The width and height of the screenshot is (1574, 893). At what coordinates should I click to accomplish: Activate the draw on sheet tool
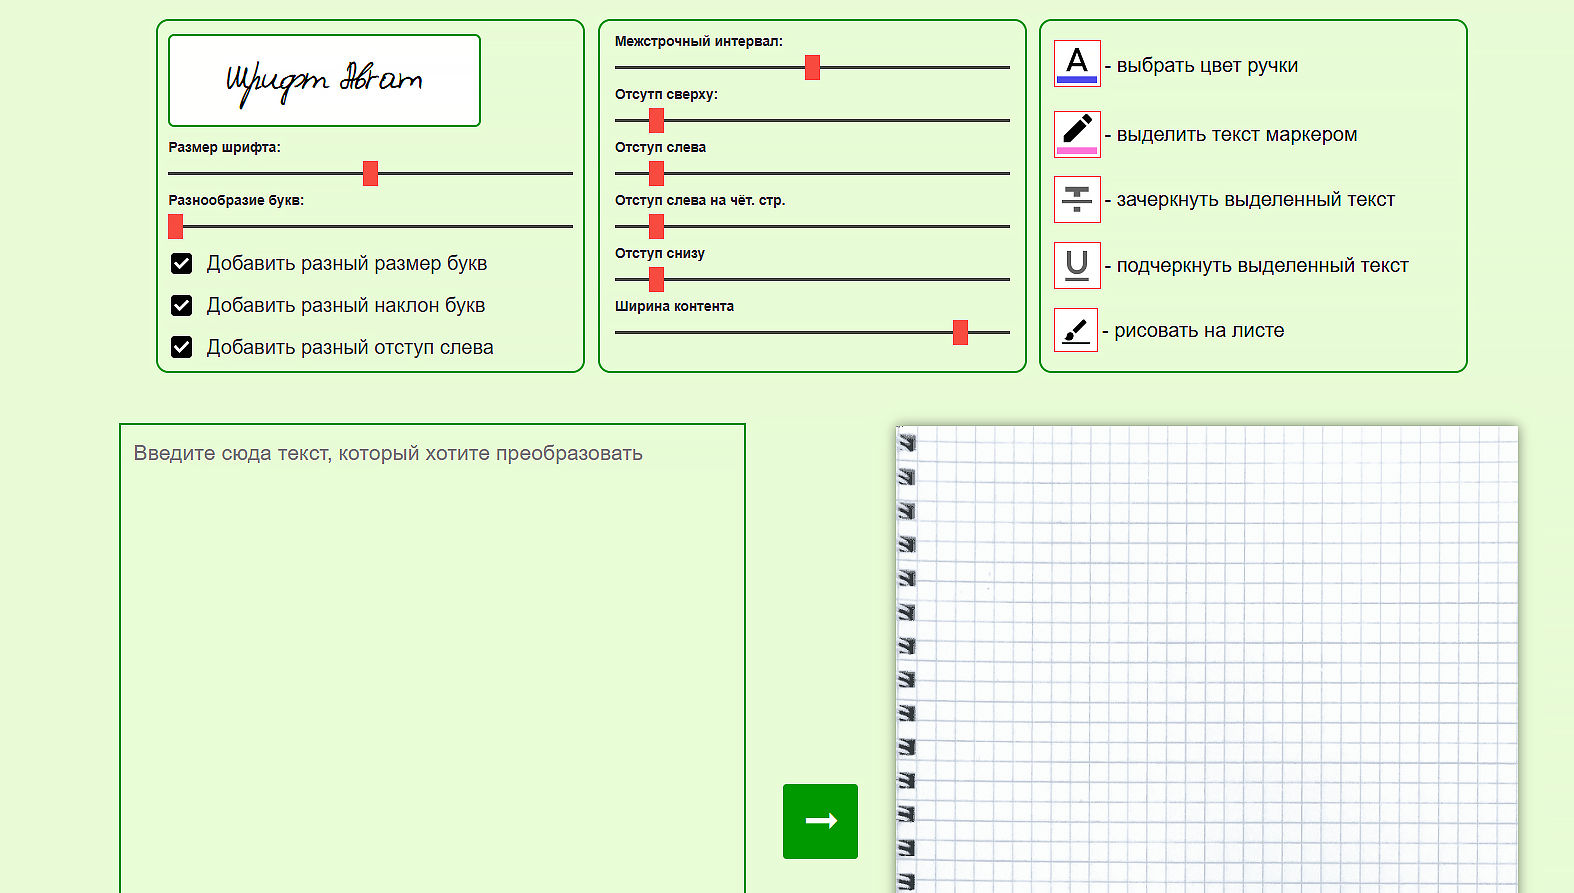[x=1076, y=330]
